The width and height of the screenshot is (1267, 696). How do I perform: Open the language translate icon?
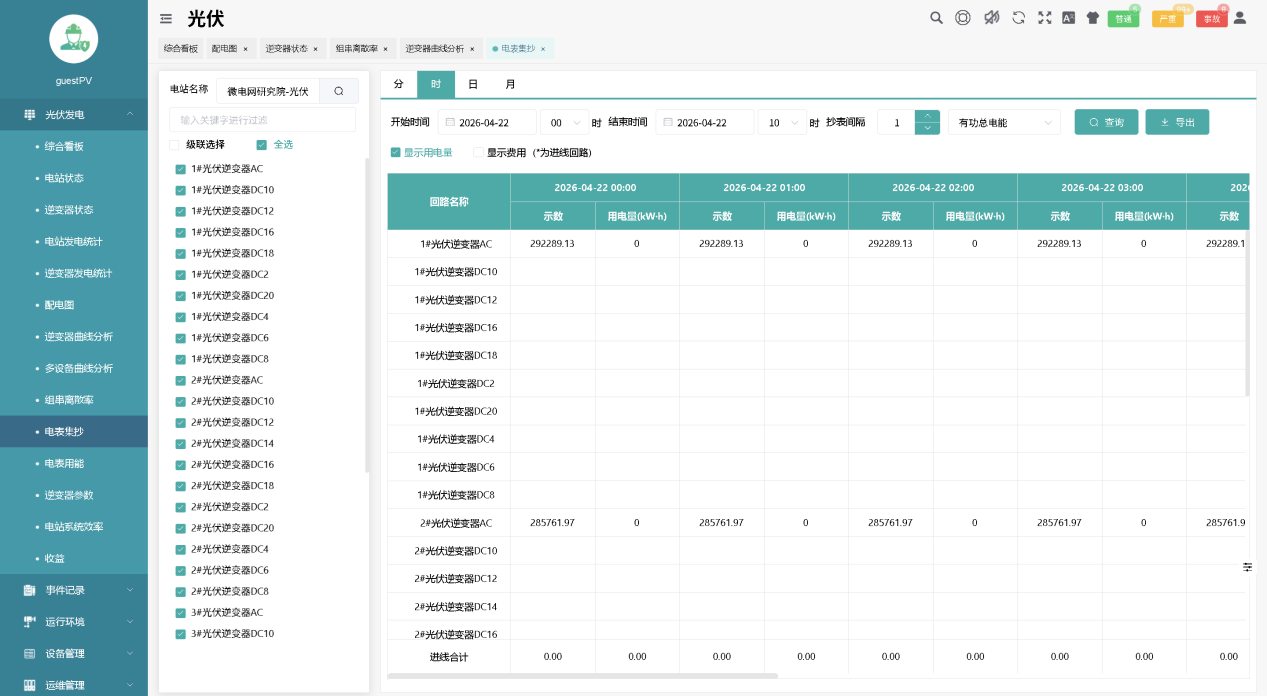pos(1068,18)
